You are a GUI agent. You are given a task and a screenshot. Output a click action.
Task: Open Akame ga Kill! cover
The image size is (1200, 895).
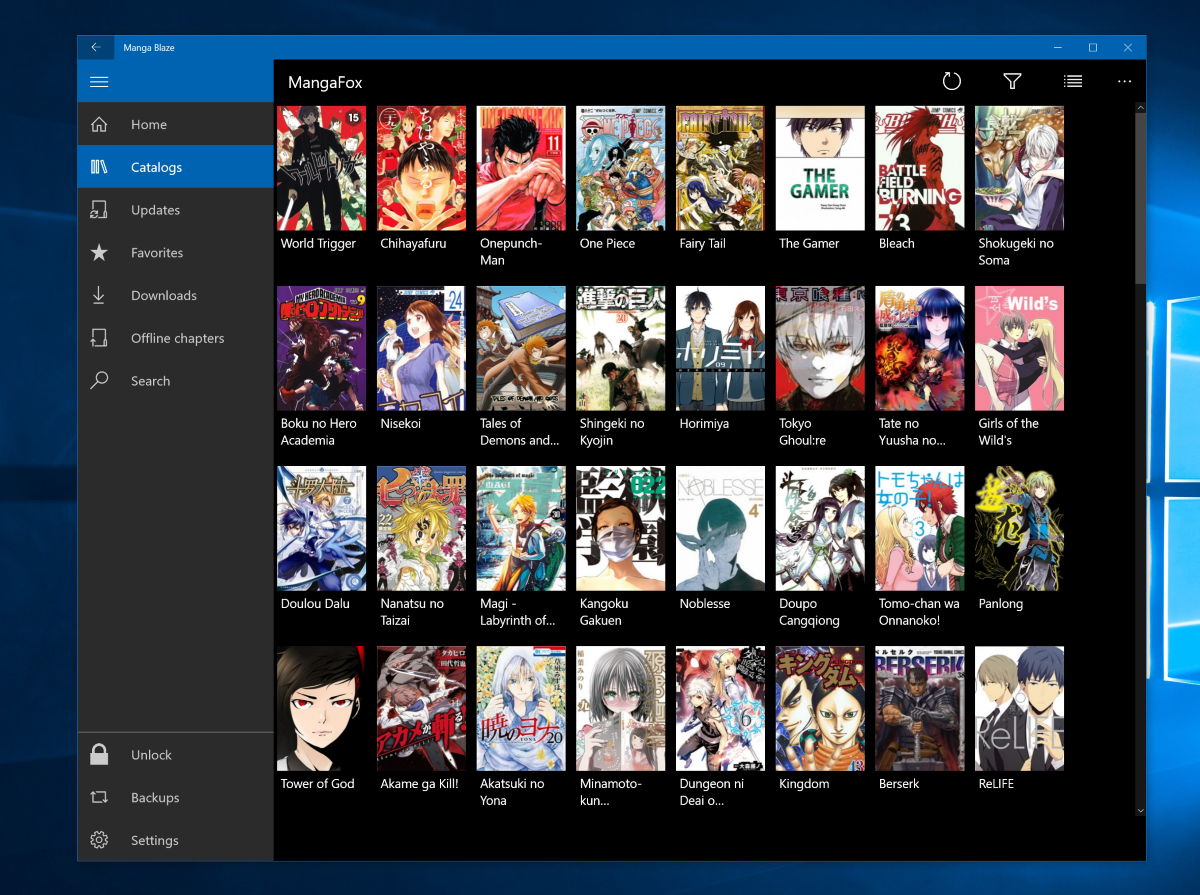coord(421,708)
